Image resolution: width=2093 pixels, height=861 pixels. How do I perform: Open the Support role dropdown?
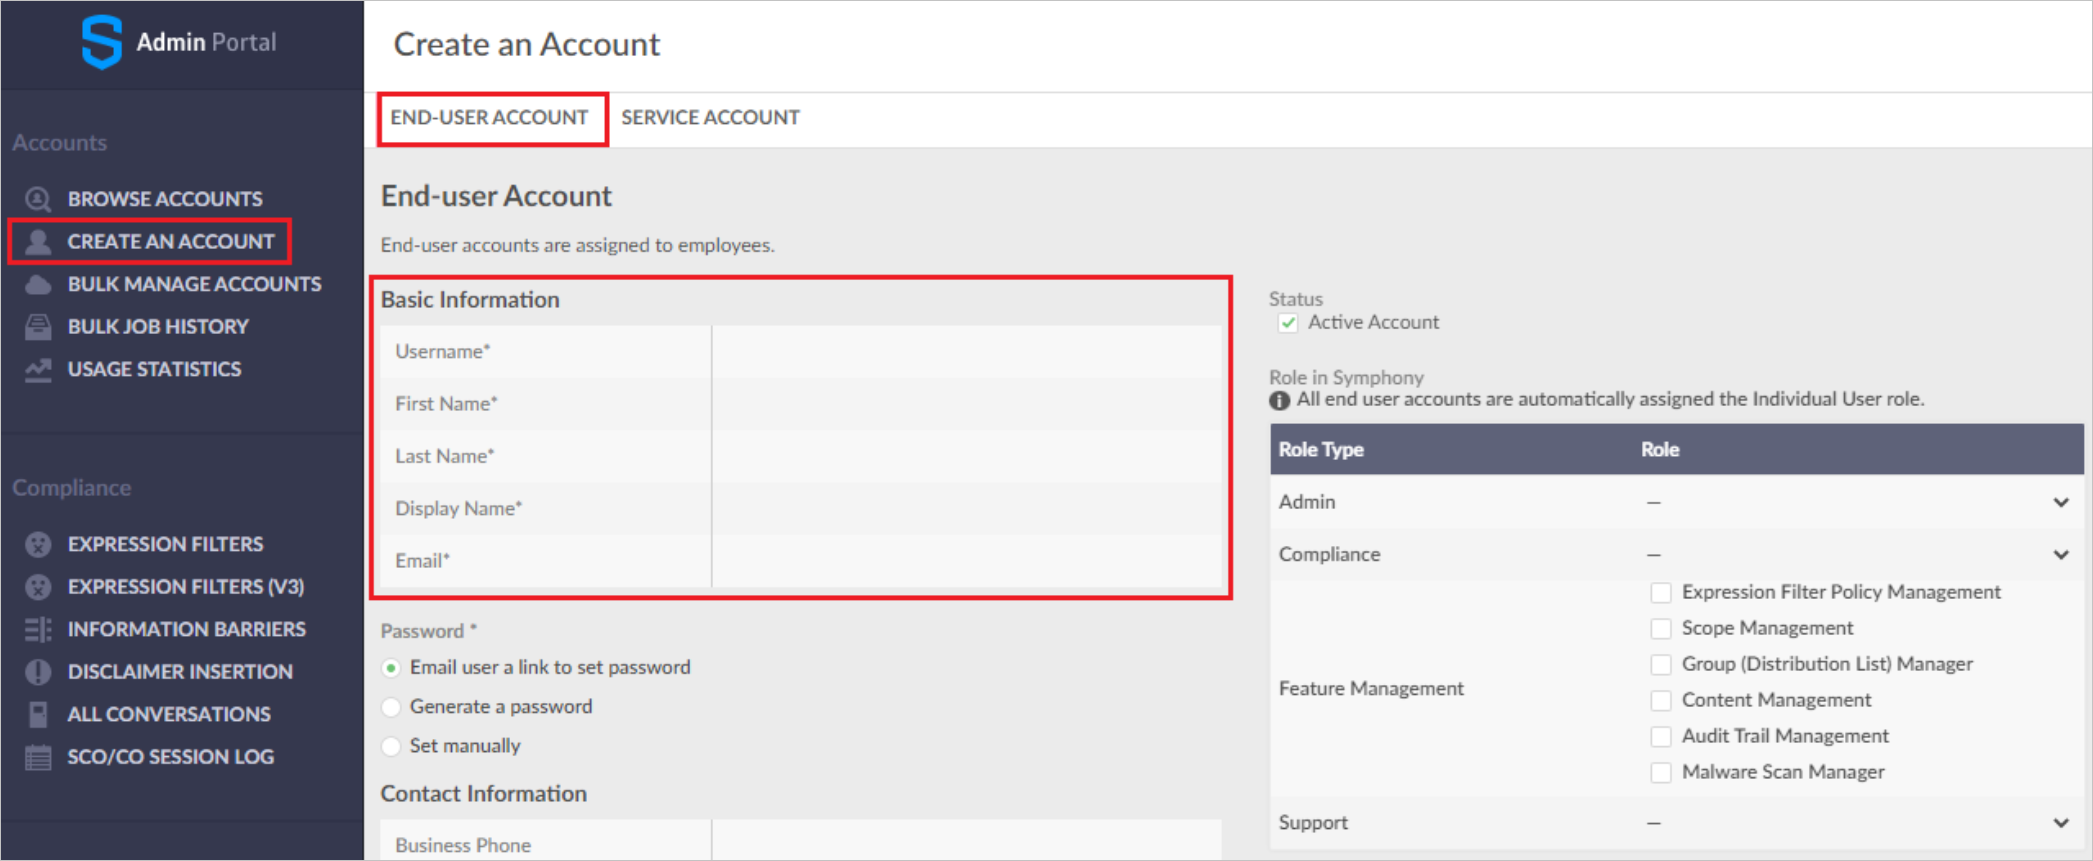2061,823
